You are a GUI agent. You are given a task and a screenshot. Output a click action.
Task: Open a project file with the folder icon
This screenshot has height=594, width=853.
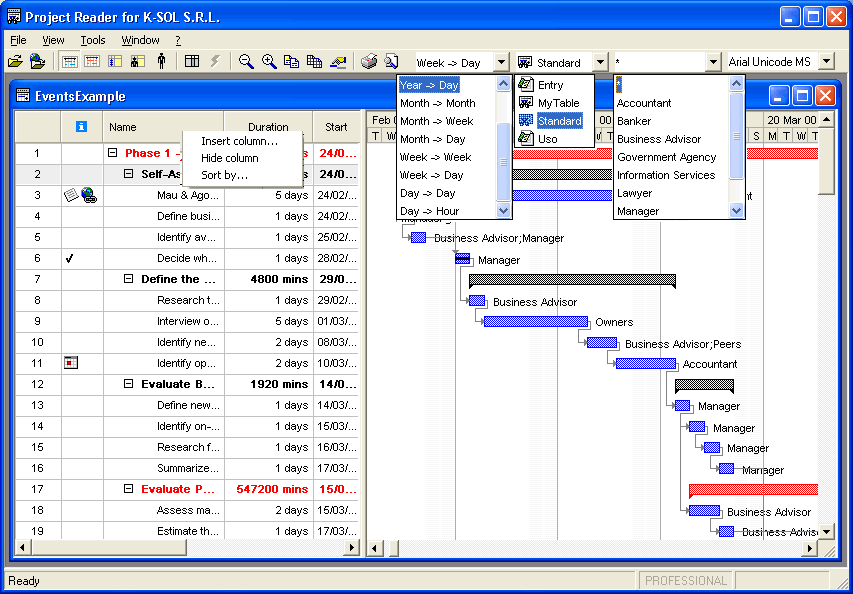pyautogui.click(x=15, y=62)
